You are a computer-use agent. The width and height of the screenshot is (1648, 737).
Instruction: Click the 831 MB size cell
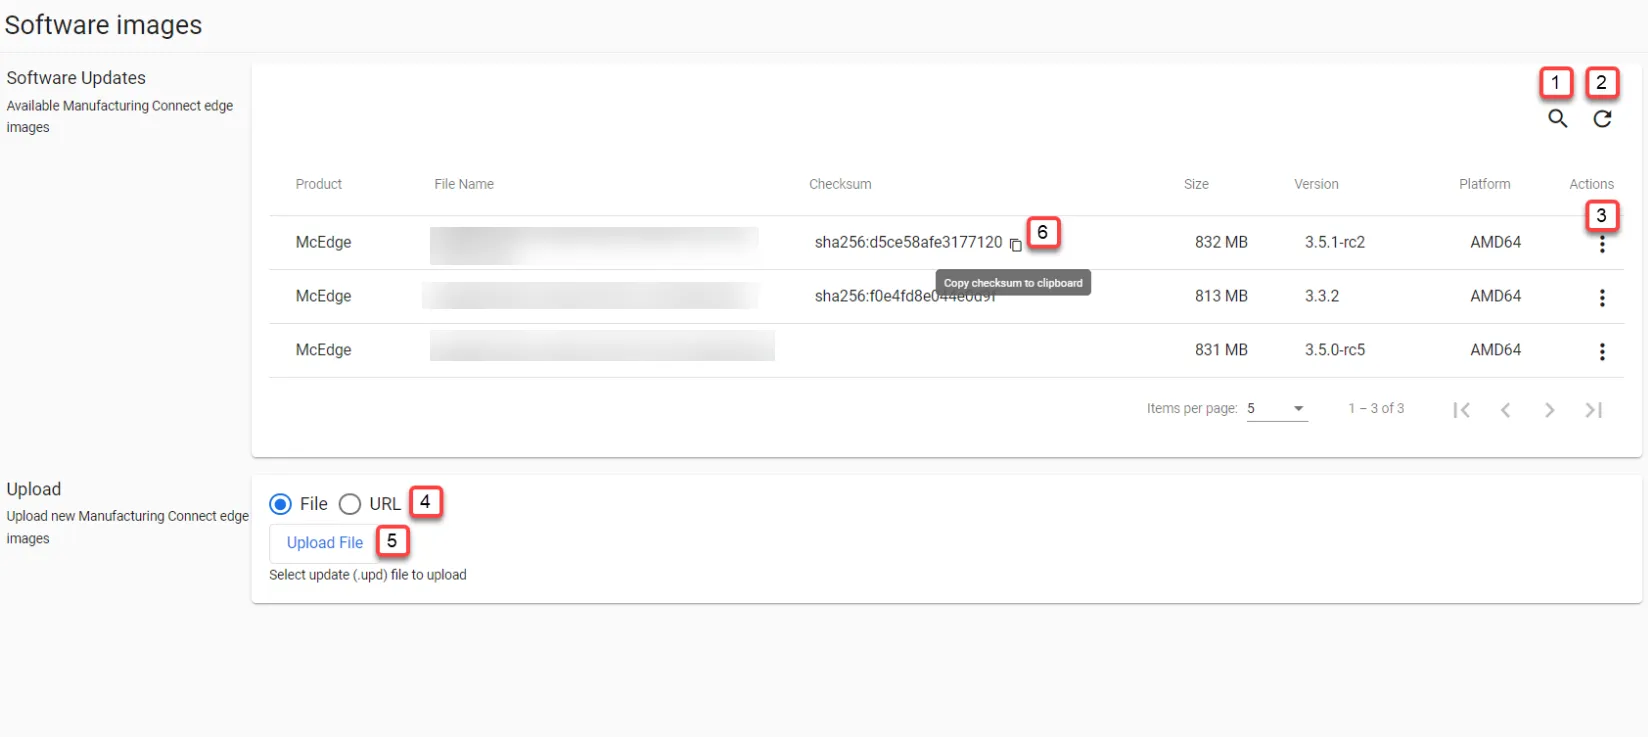pyautogui.click(x=1221, y=350)
